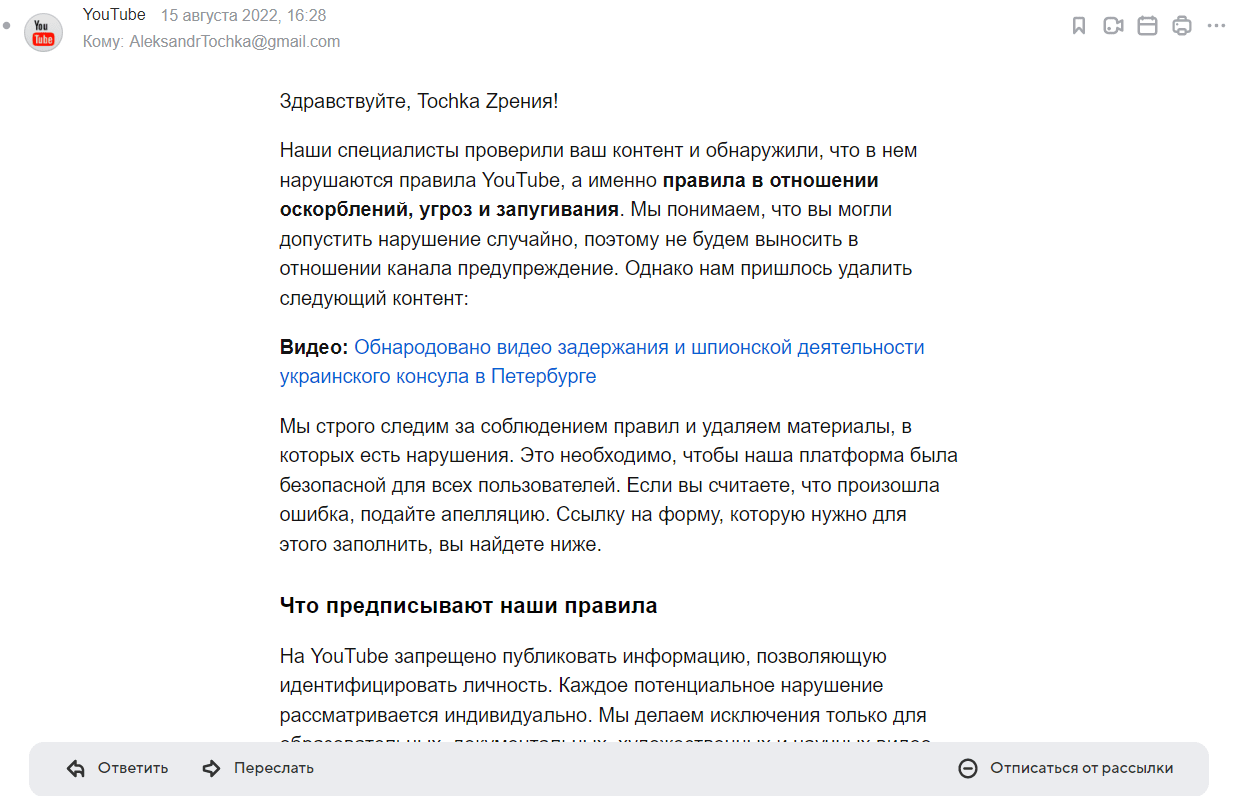1242x796 pixels.
Task: Click the Переслать forward button
Action: click(x=273, y=768)
